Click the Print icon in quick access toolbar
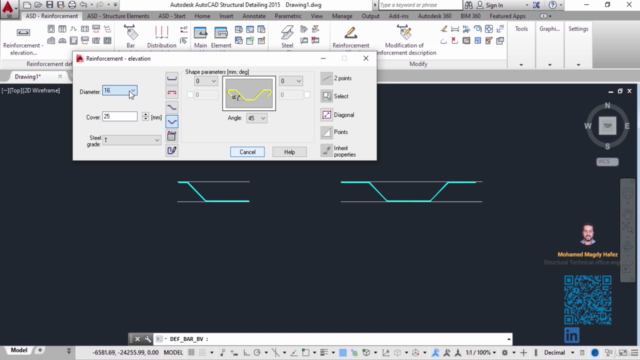The image size is (640, 360). pyautogui.click(x=72, y=5)
